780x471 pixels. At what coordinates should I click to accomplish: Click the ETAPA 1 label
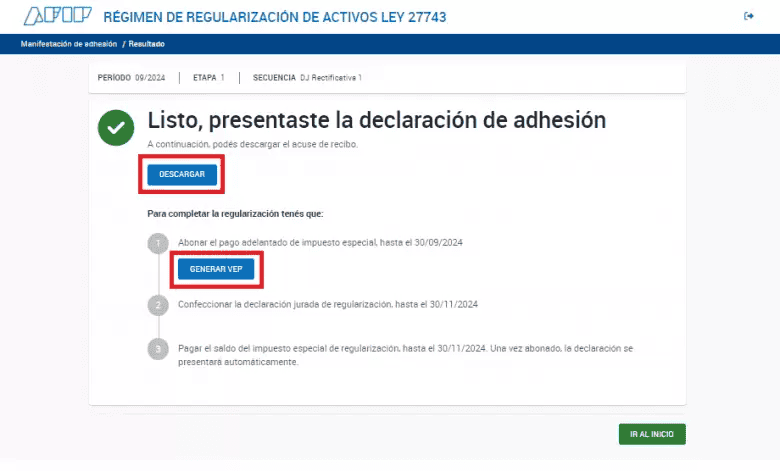pyautogui.click(x=208, y=77)
